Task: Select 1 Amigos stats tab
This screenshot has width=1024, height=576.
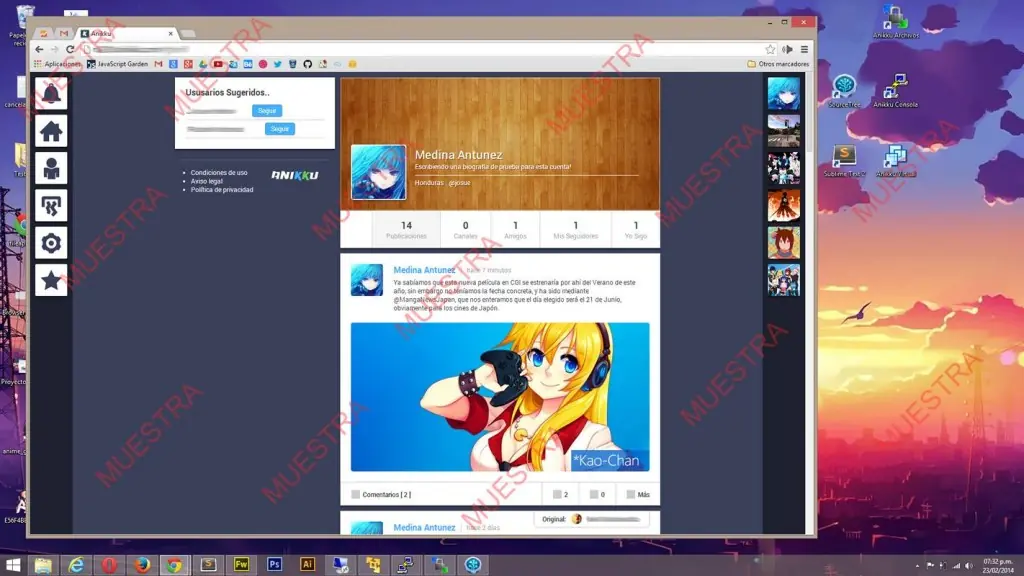Action: 515,229
